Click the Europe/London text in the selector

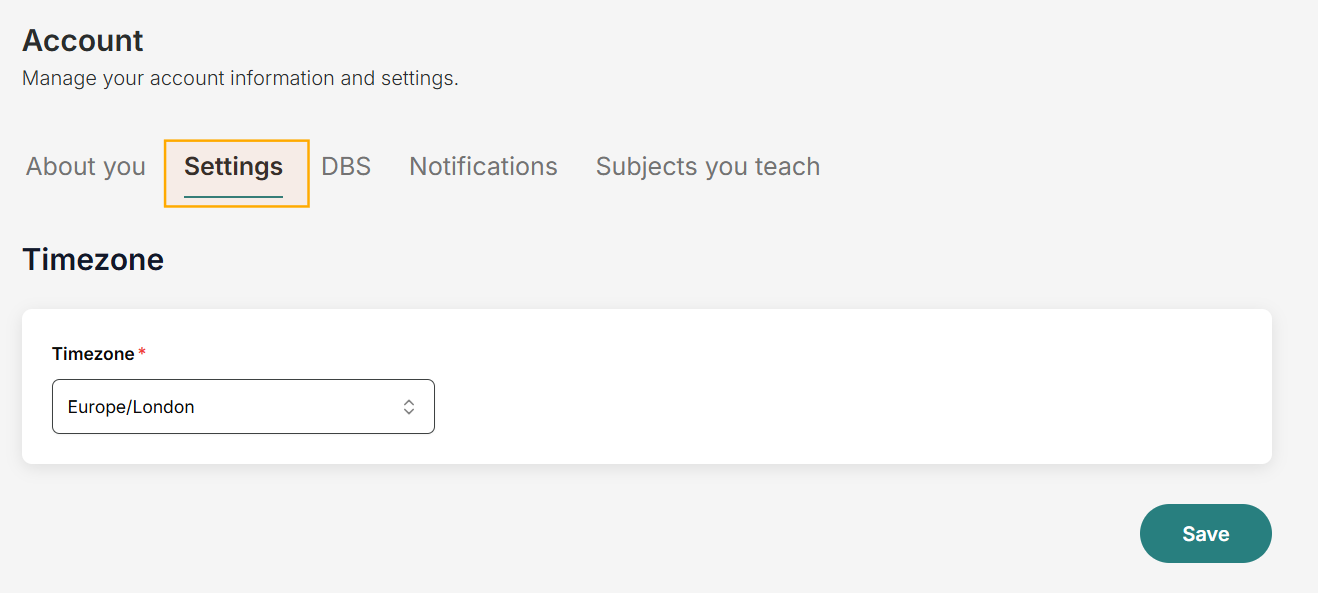(131, 407)
